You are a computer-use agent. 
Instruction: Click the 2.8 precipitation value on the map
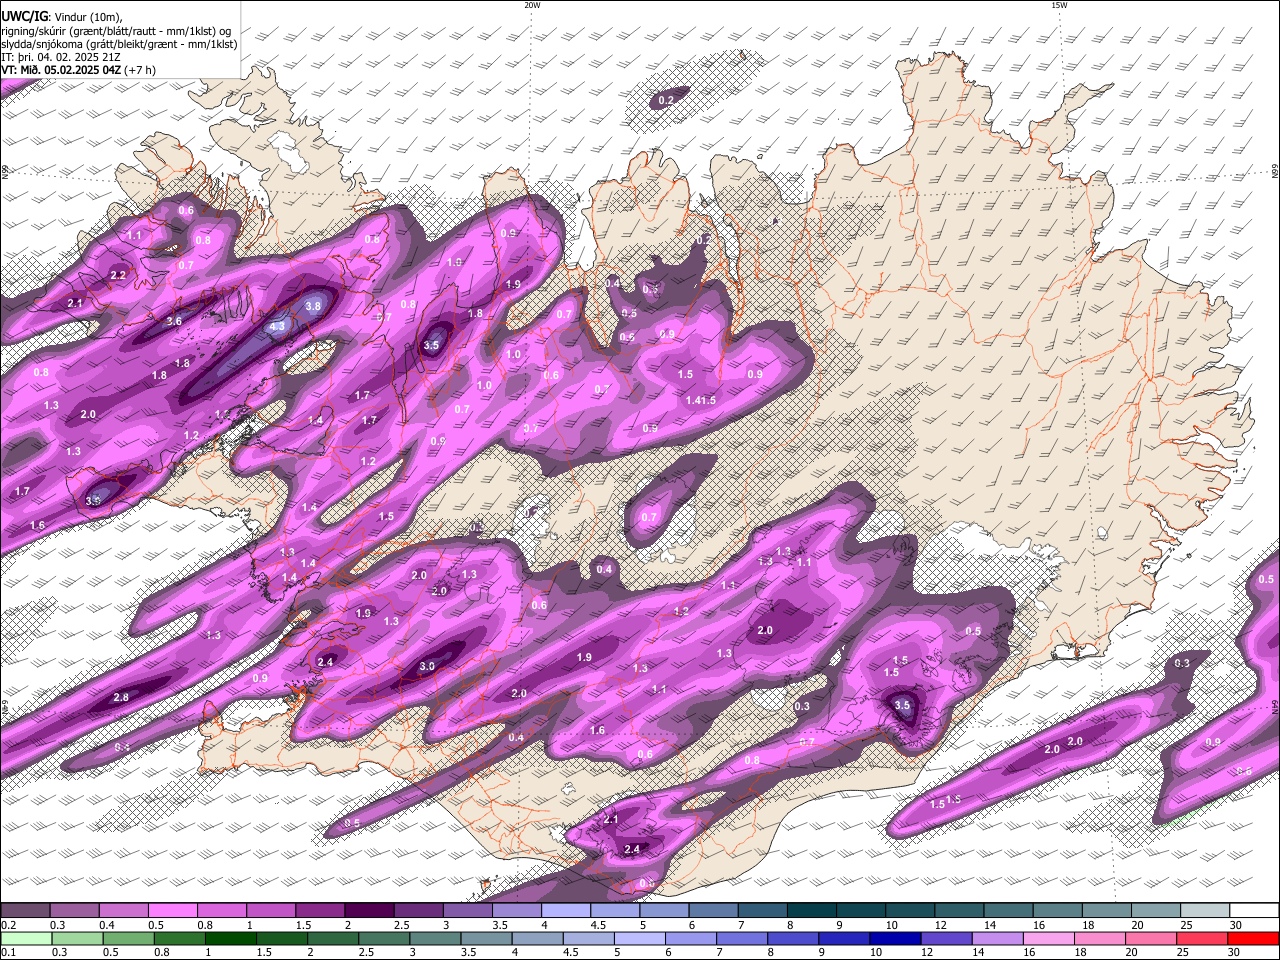pyautogui.click(x=121, y=697)
